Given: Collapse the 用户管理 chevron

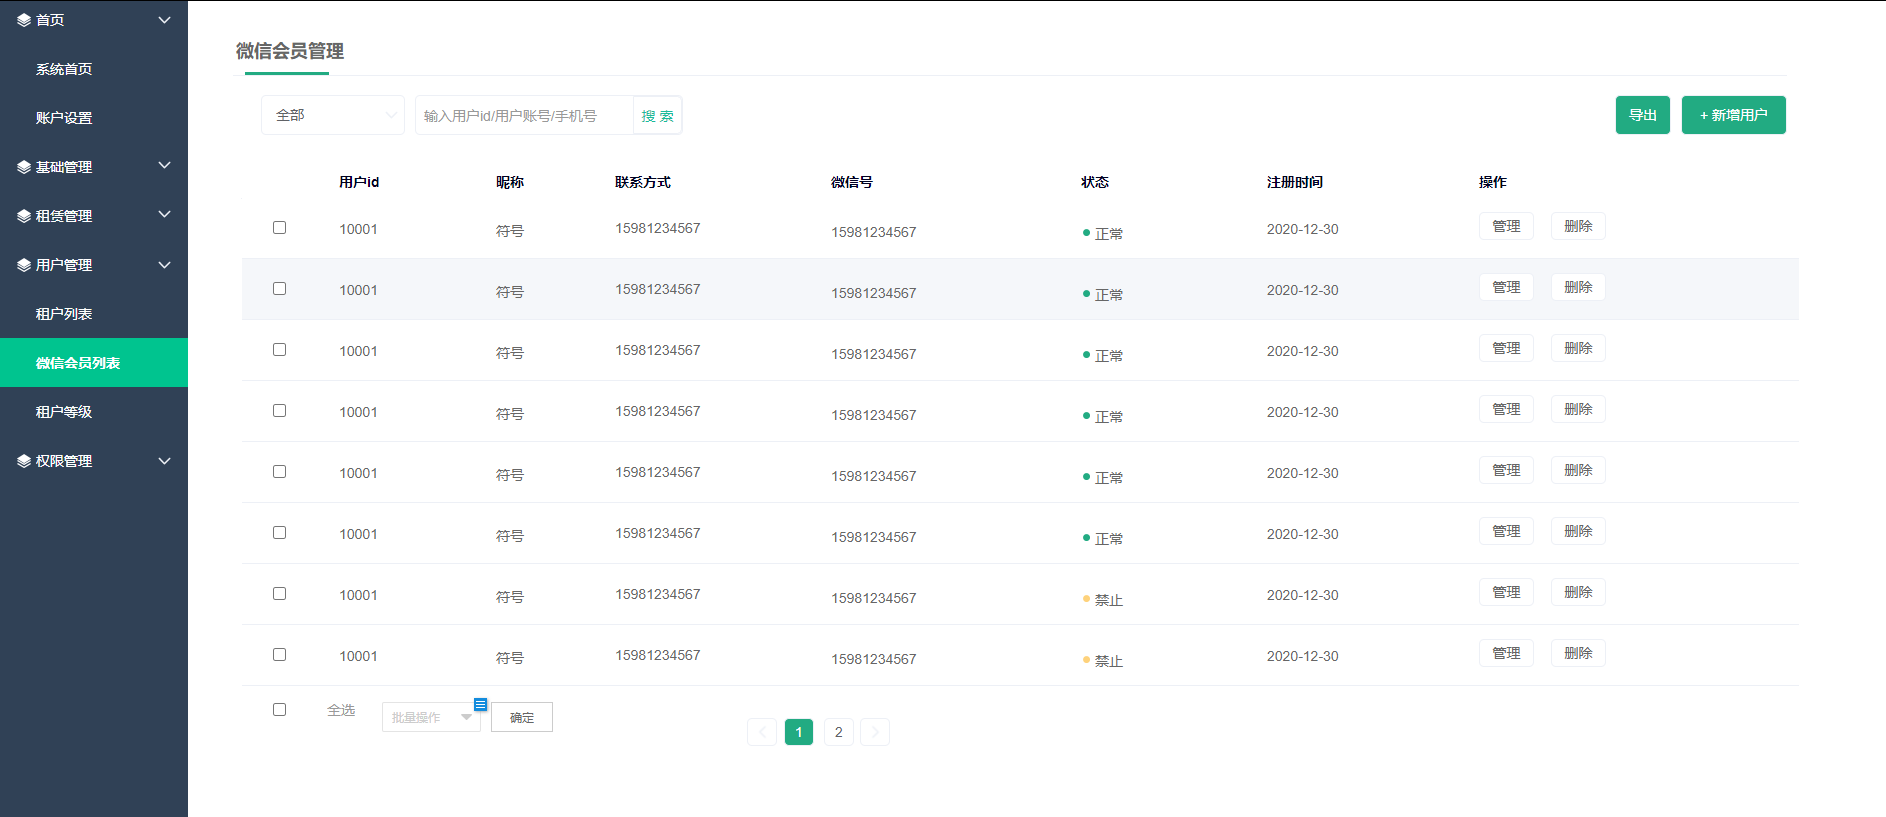Looking at the screenshot, I should (165, 265).
